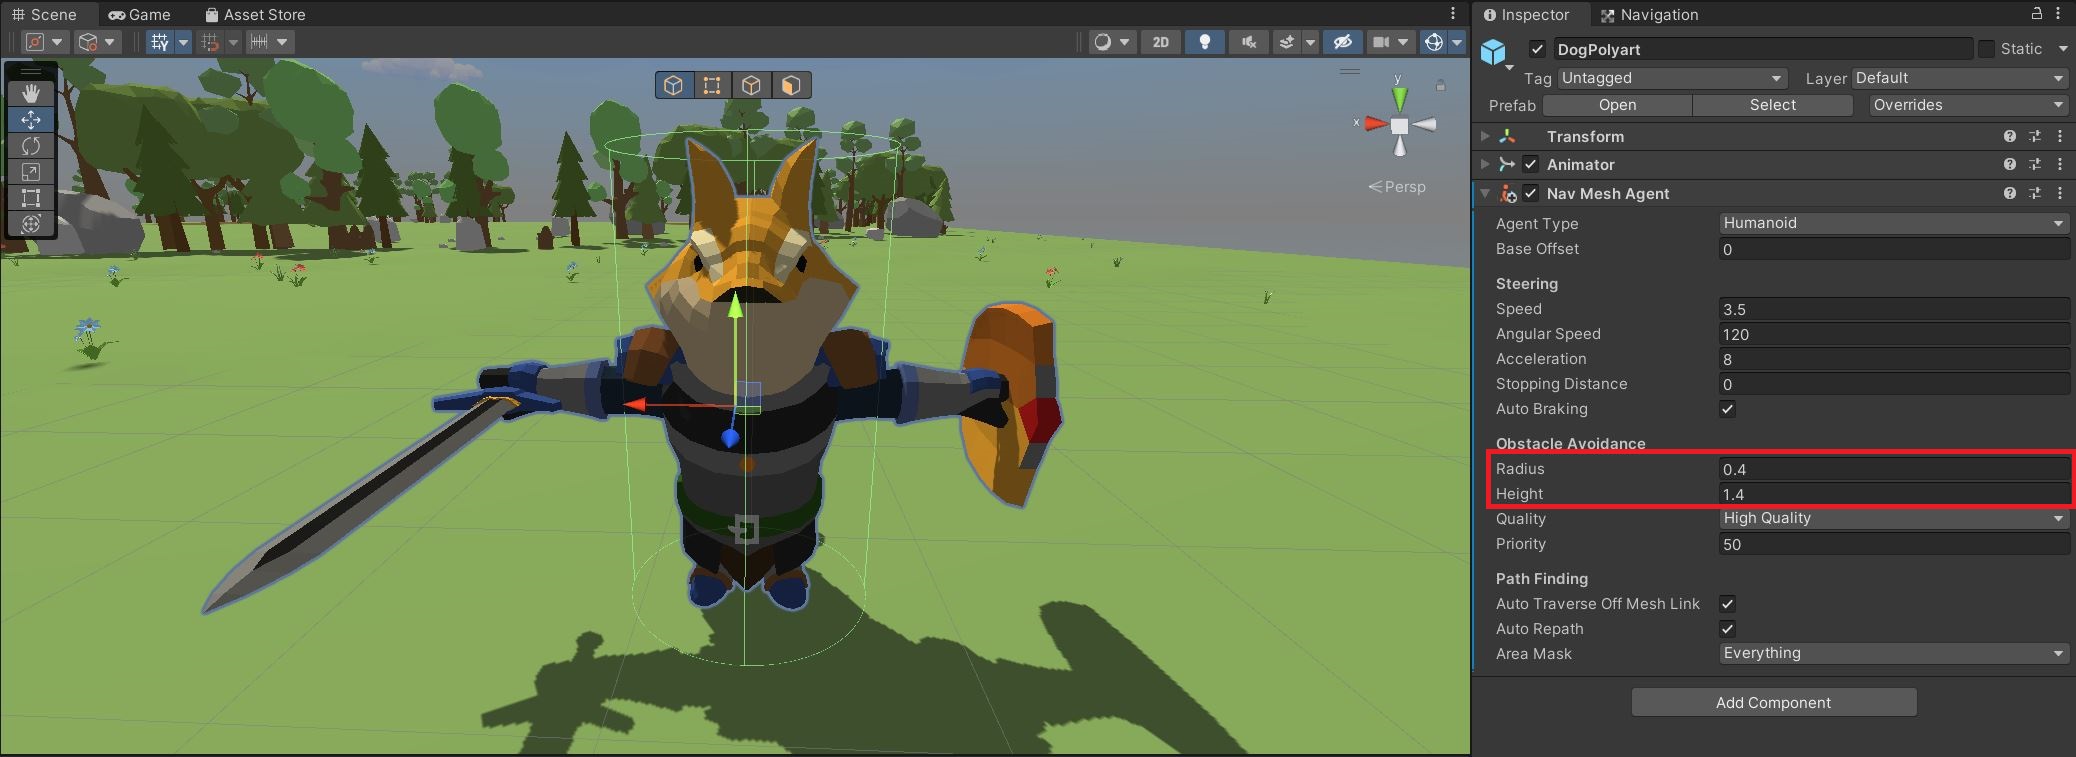The width and height of the screenshot is (2076, 757).
Task: Click the prefab Select button
Action: (x=1772, y=105)
